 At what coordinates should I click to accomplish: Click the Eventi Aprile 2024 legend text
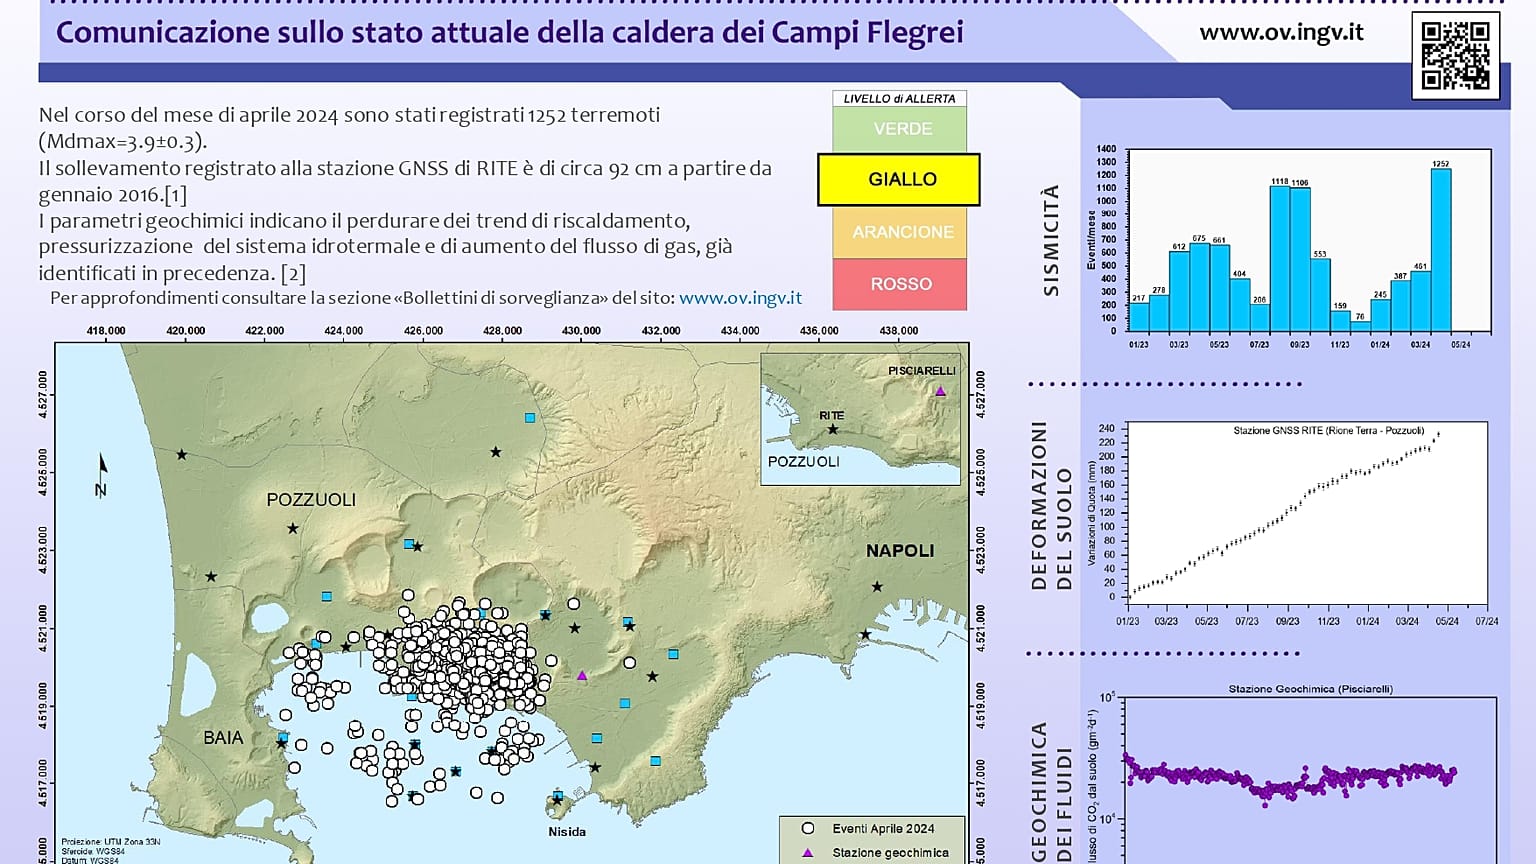(x=883, y=829)
